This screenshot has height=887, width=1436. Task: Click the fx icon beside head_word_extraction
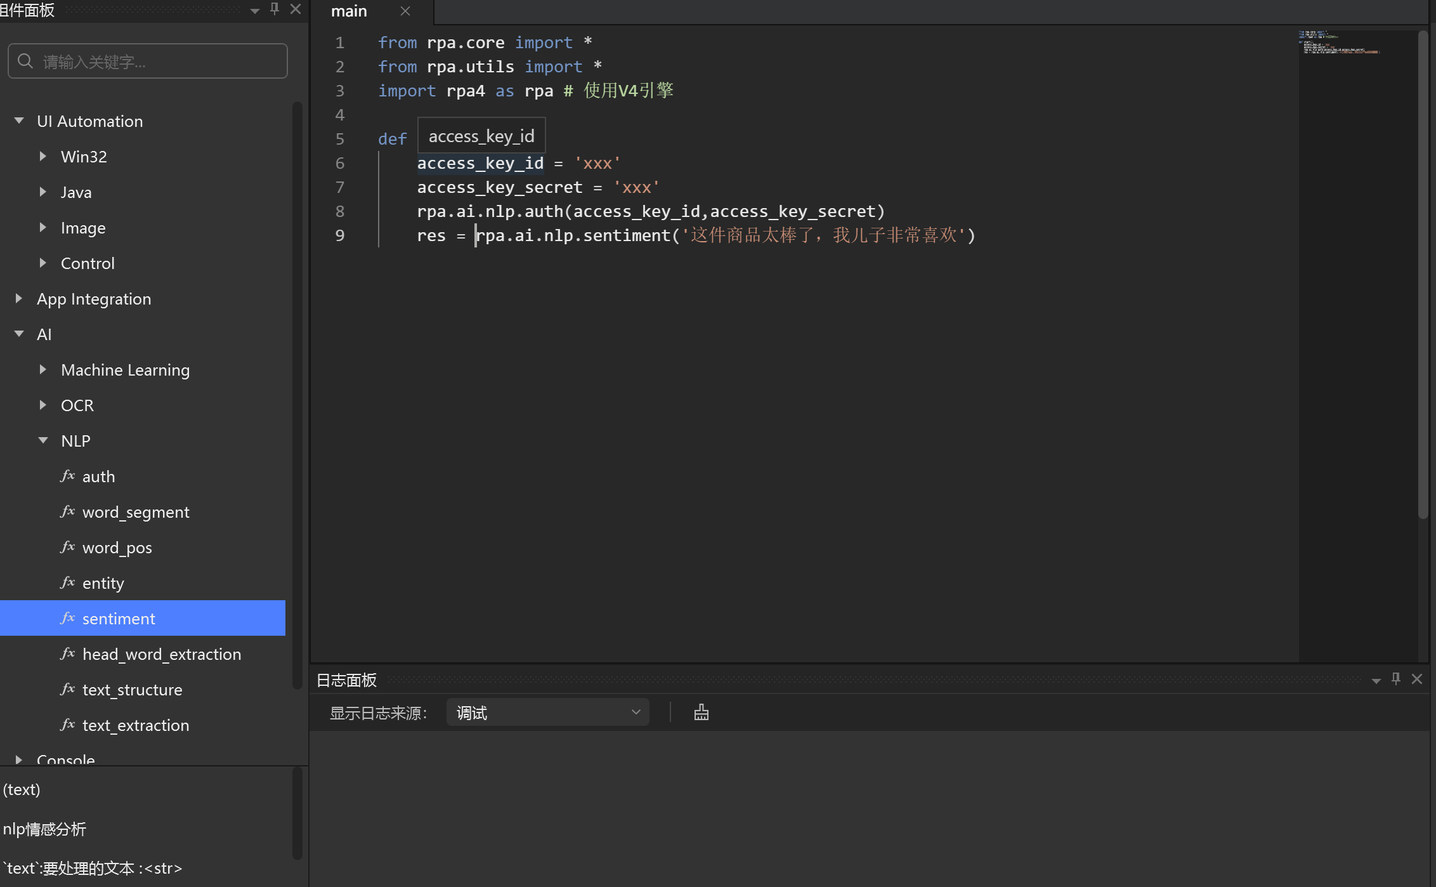(x=67, y=654)
